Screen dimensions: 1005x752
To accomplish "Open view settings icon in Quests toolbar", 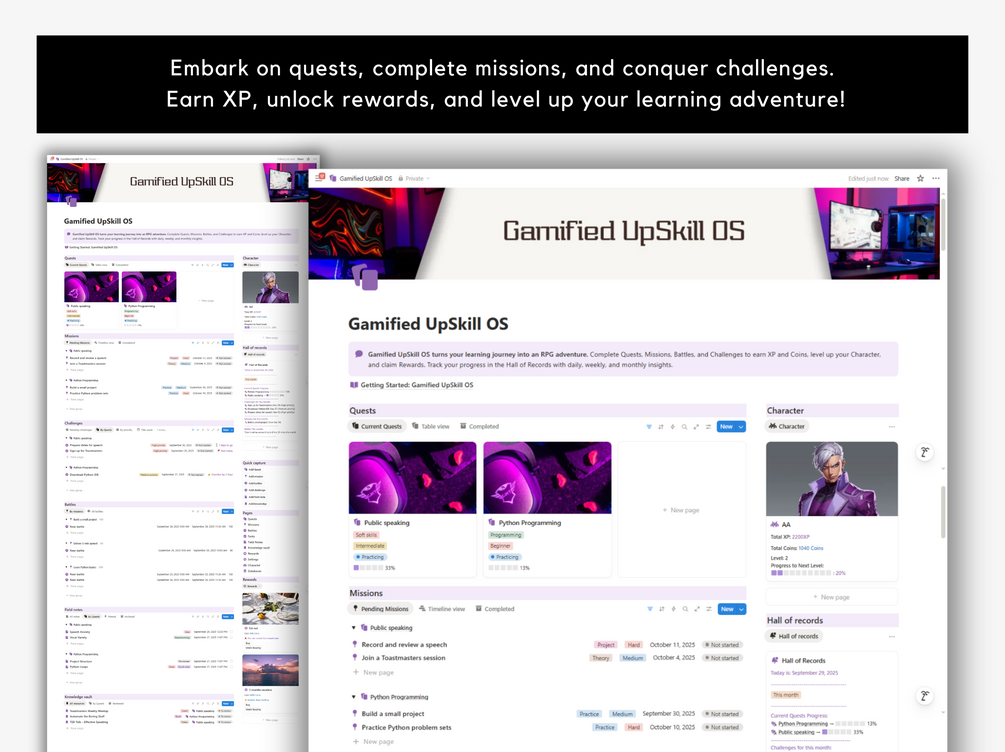I will pos(708,426).
